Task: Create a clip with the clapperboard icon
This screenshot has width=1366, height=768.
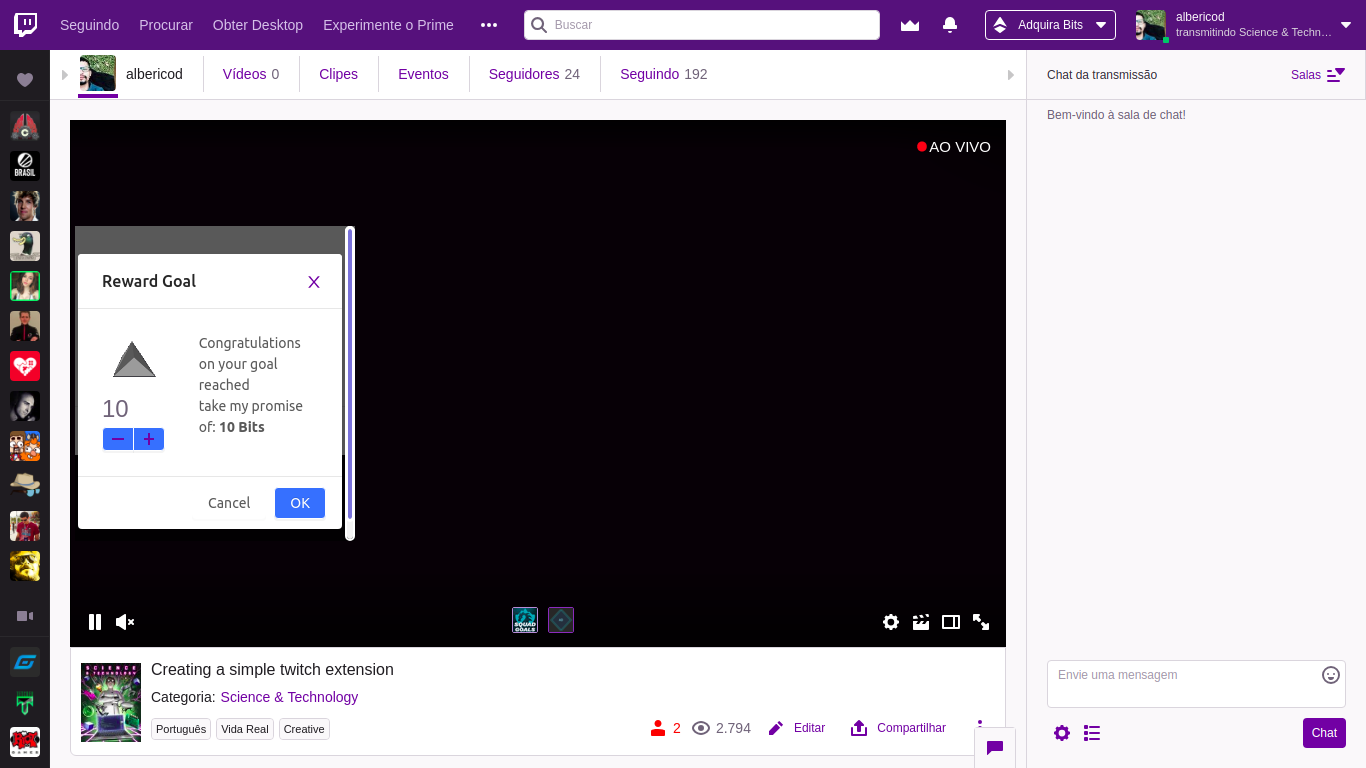Action: [x=921, y=622]
